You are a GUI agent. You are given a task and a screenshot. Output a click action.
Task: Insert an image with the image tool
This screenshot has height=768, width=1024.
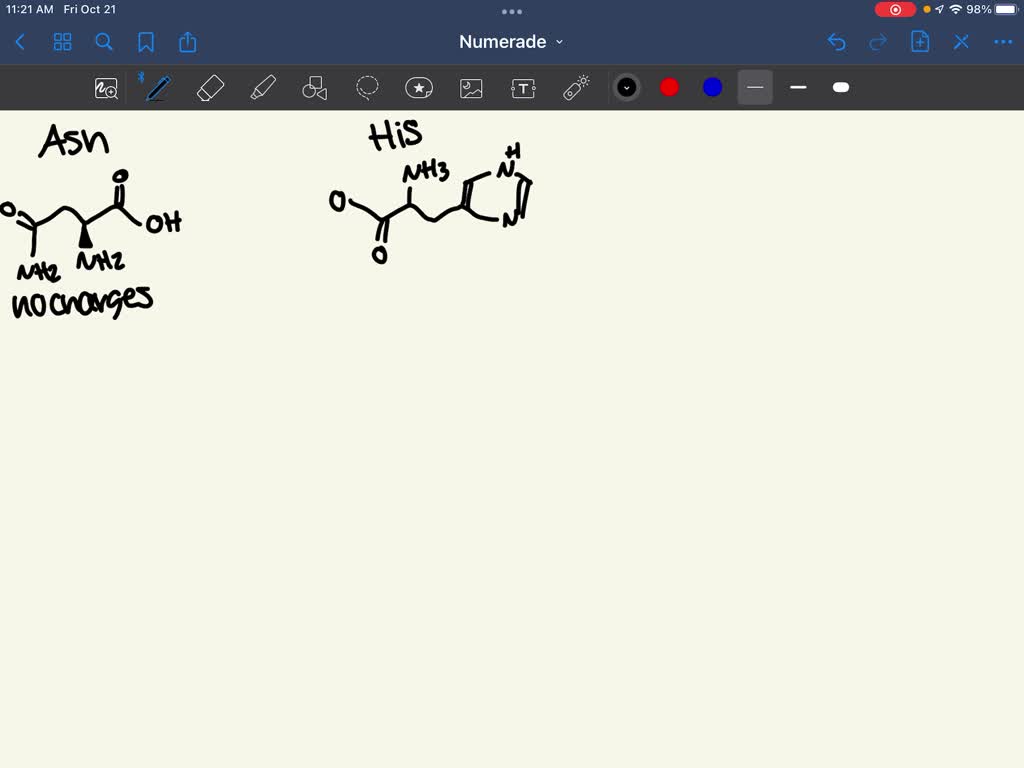pyautogui.click(x=470, y=88)
